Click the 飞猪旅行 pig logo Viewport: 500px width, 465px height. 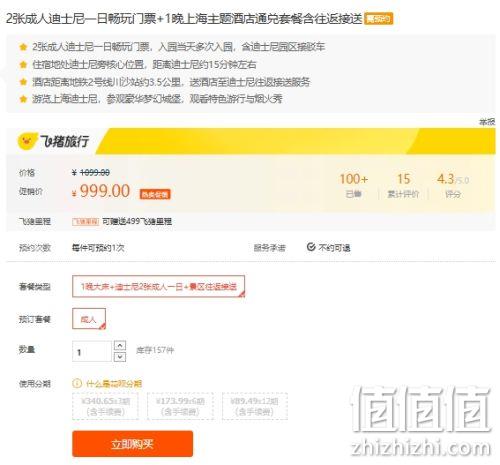pos(27,141)
